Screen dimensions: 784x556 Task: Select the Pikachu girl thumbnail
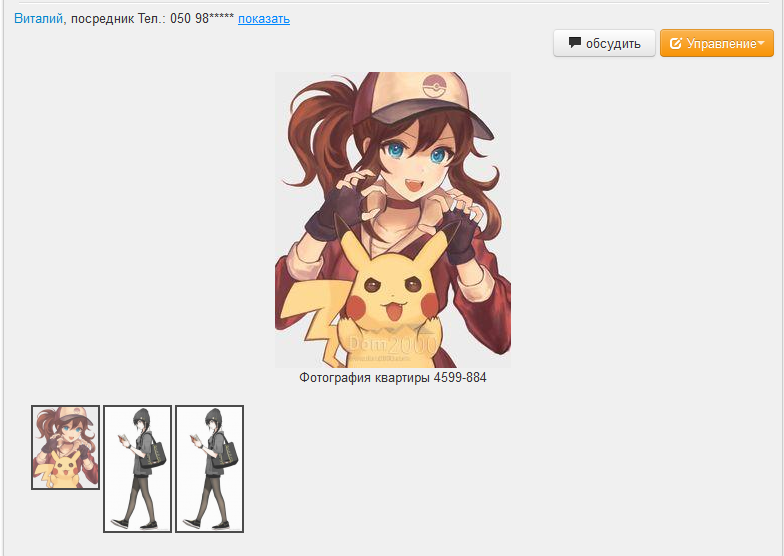click(x=66, y=448)
